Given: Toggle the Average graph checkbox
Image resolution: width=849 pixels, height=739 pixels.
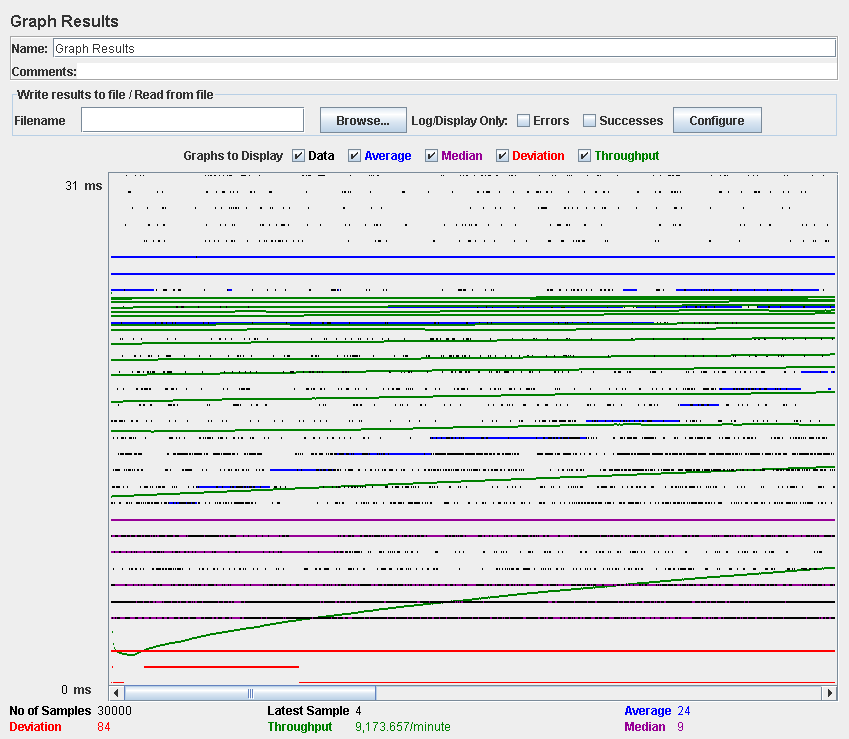Looking at the screenshot, I should coord(354,156).
